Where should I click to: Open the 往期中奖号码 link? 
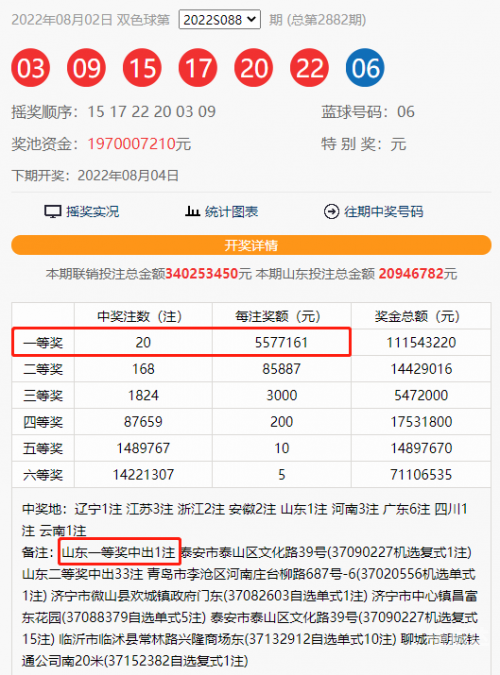[383, 212]
